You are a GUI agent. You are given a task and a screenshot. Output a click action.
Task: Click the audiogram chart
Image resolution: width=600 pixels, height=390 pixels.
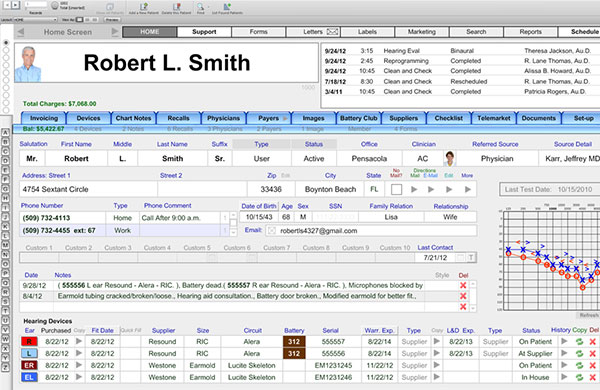[x=551, y=260]
